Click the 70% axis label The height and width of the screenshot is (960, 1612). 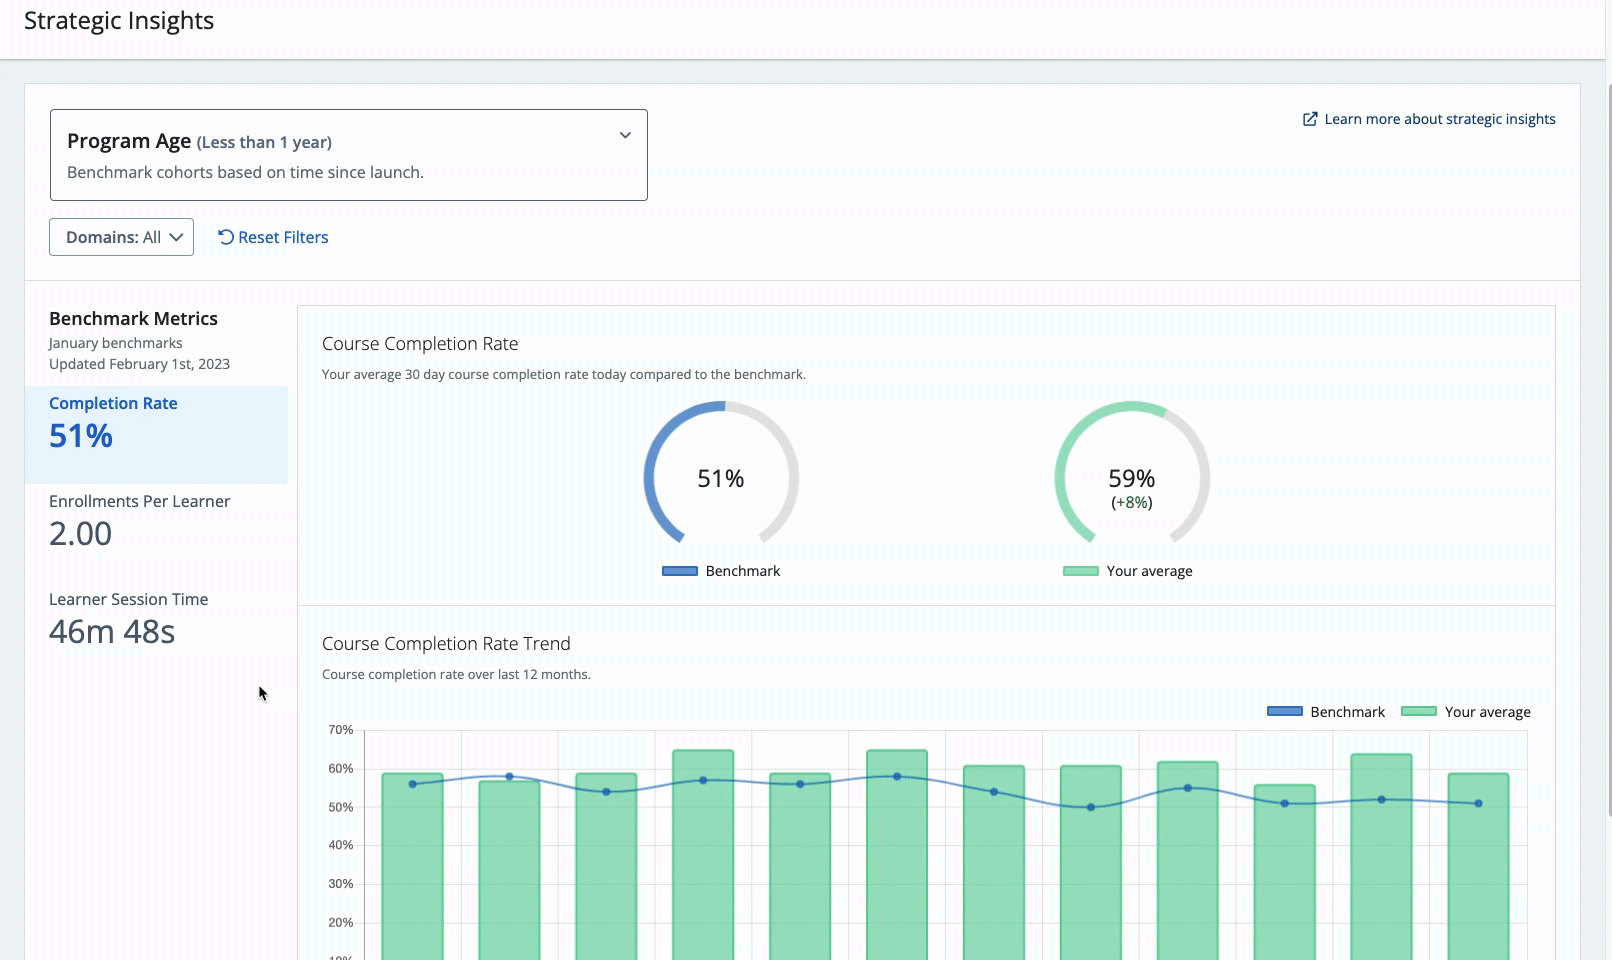coord(341,731)
